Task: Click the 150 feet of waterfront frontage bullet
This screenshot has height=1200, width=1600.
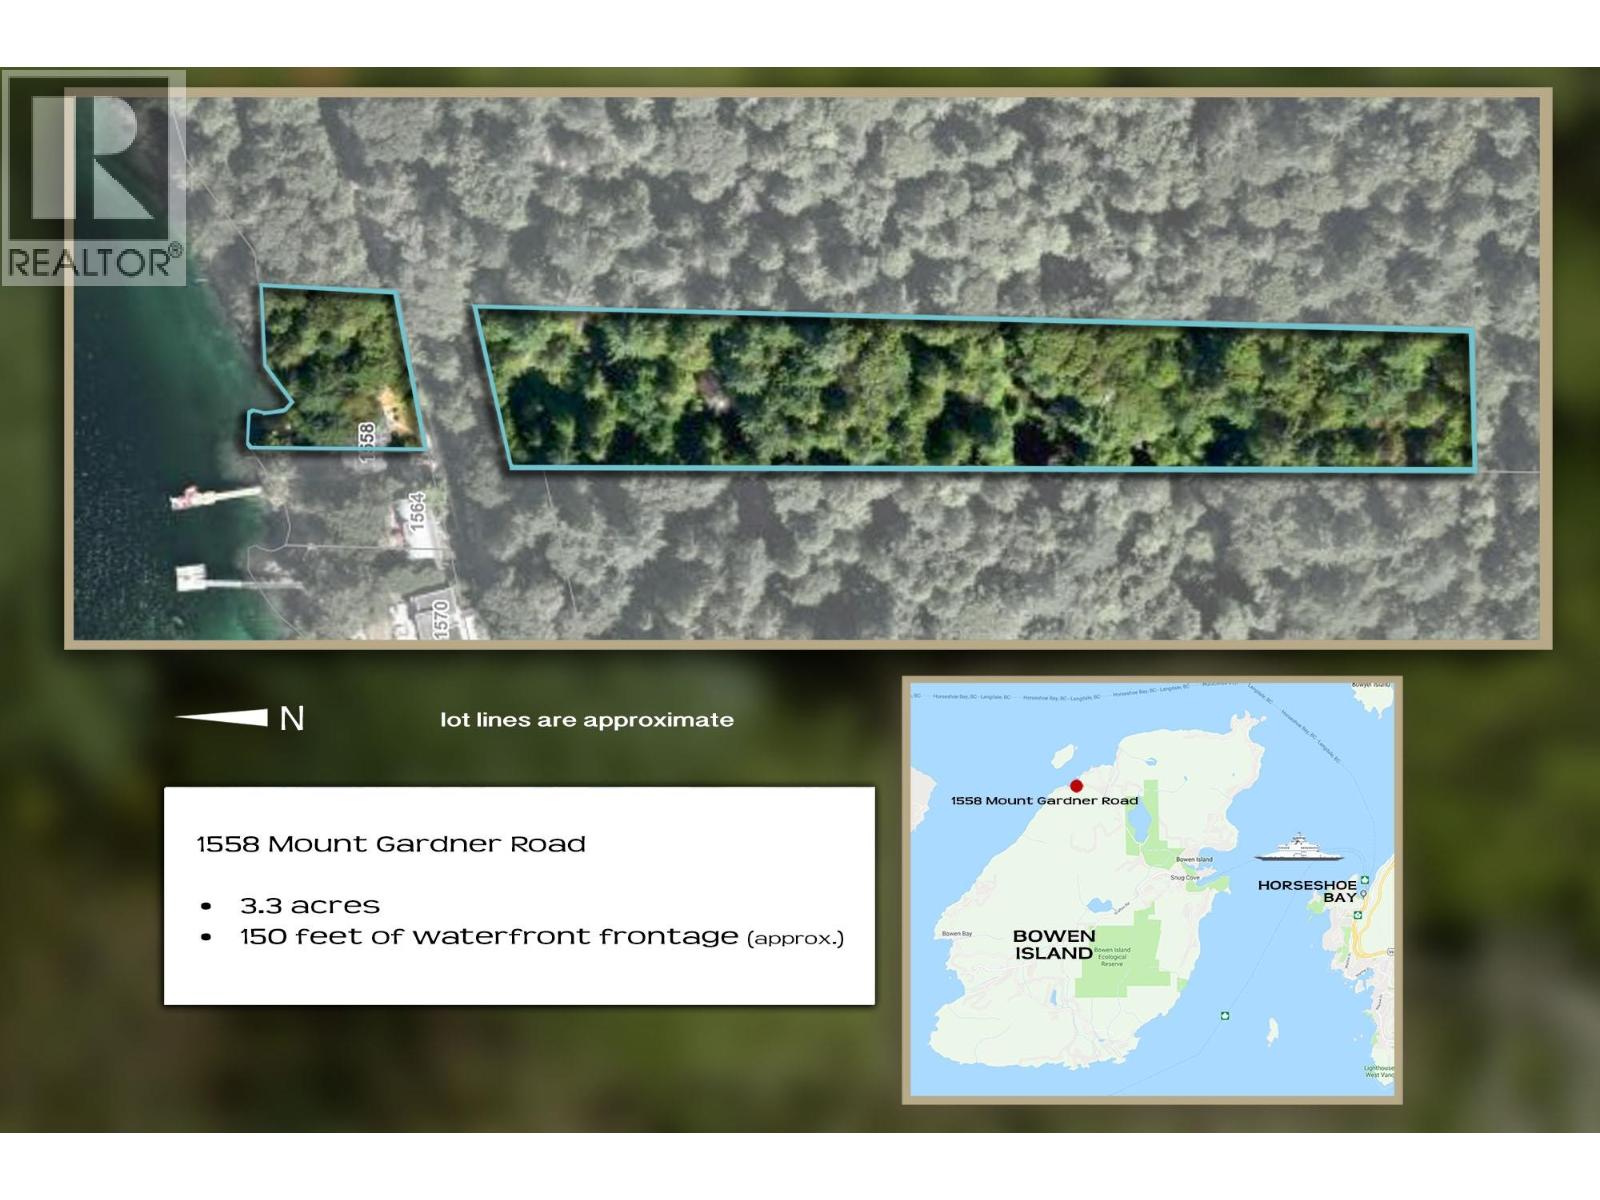Action: point(541,937)
